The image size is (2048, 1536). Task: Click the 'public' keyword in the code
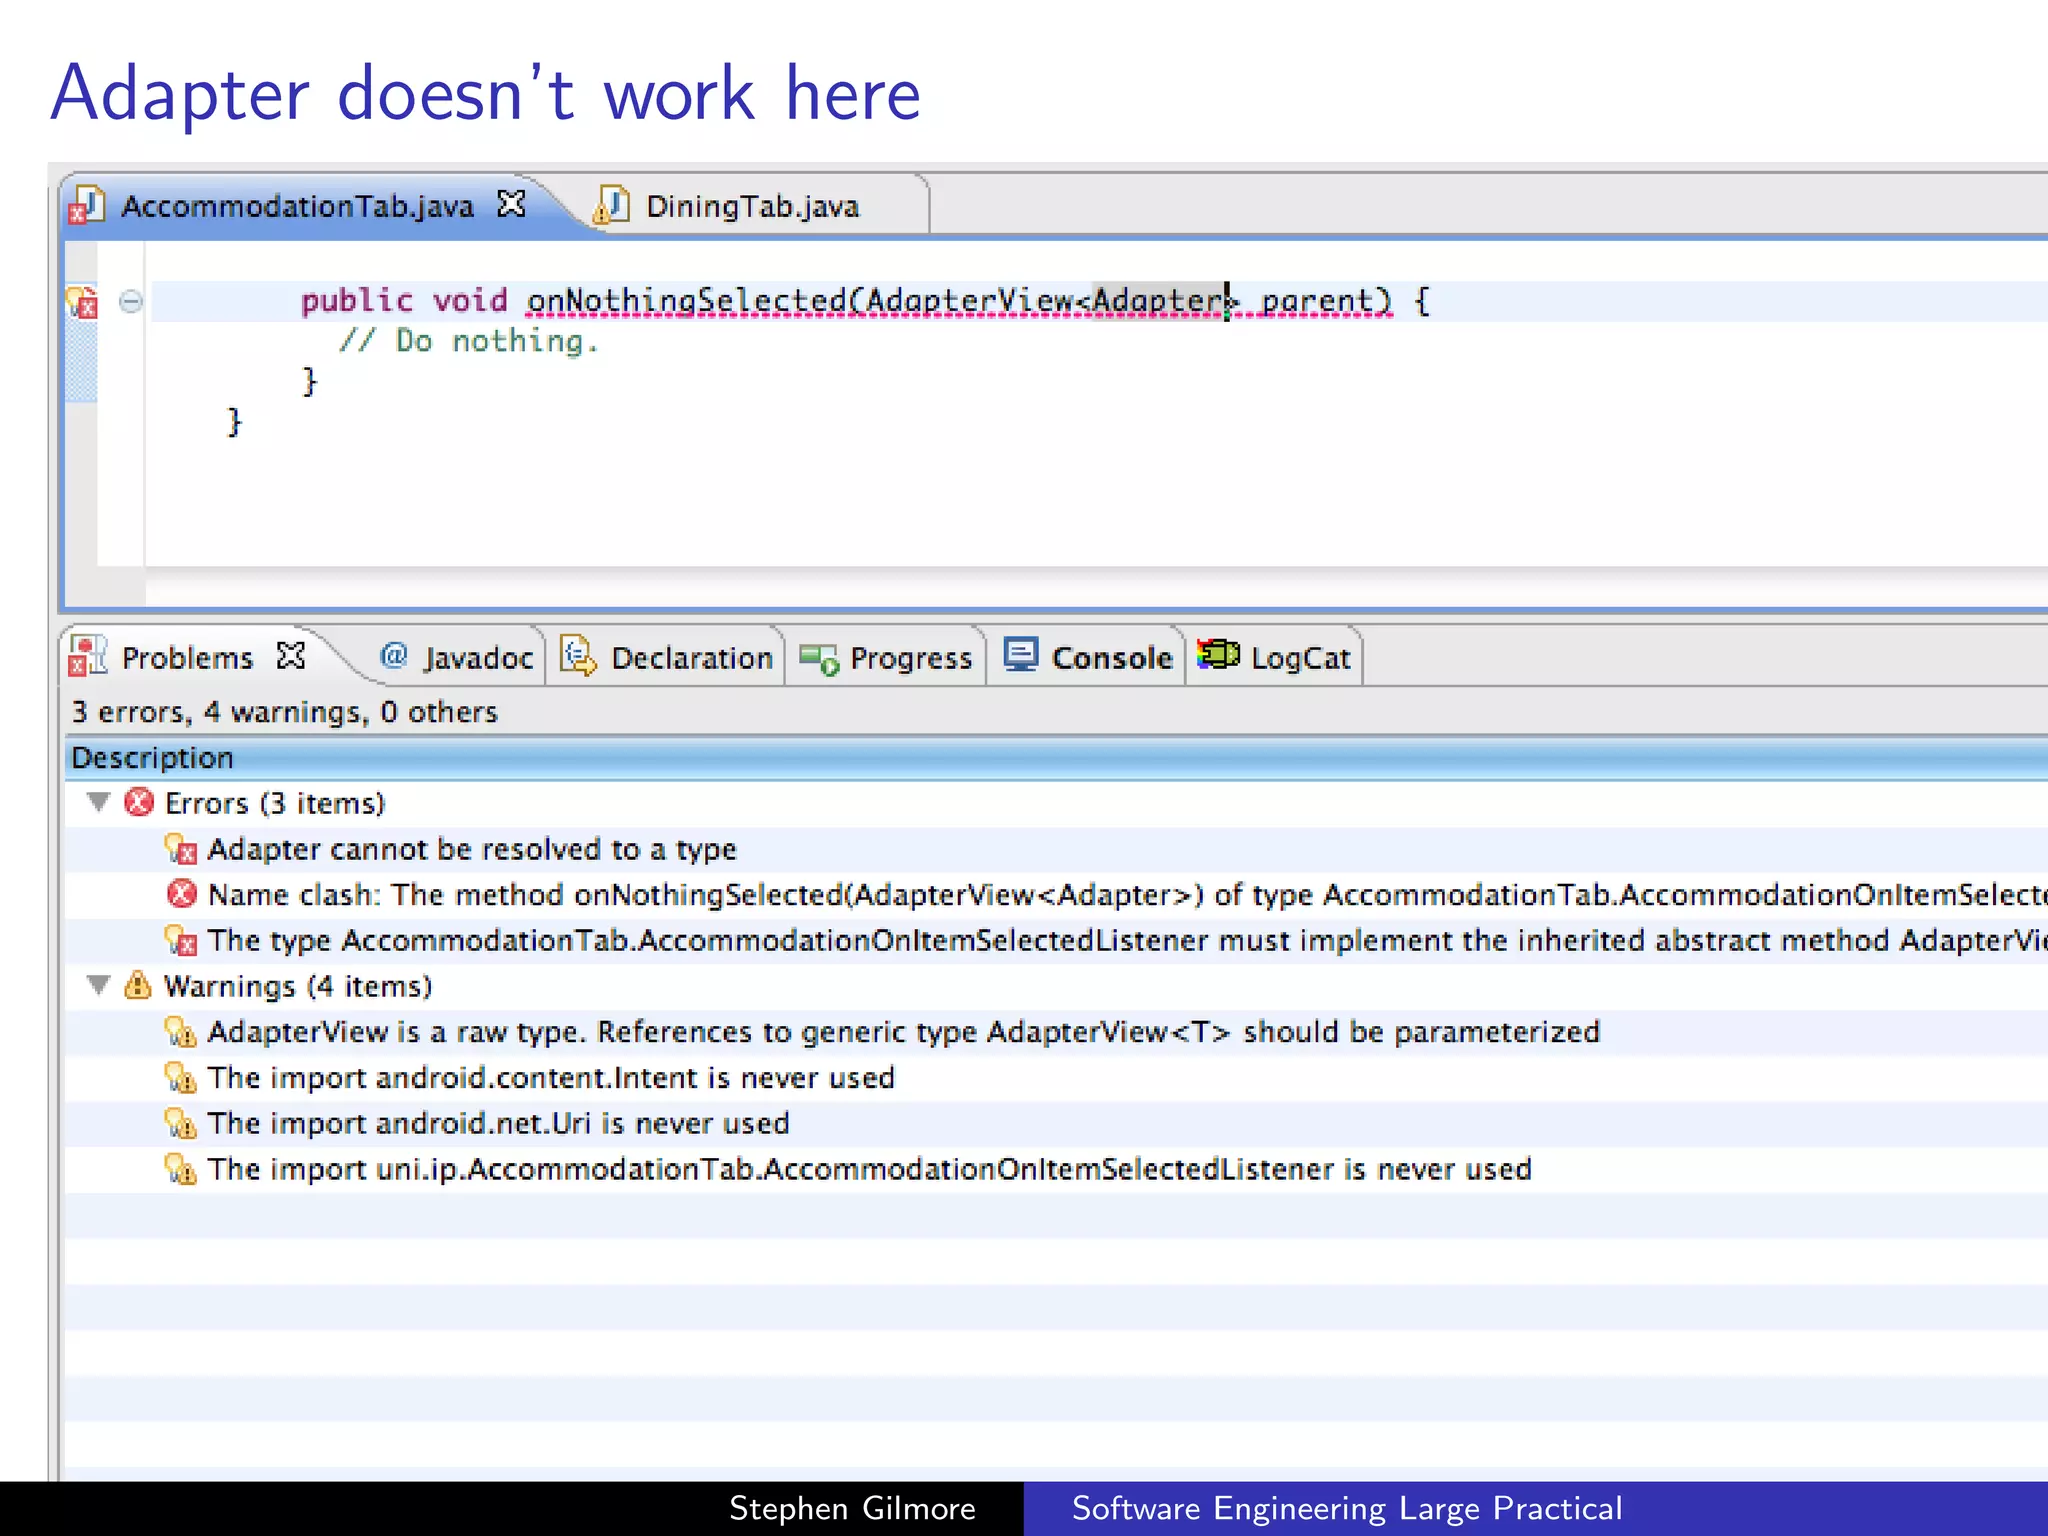click(357, 300)
